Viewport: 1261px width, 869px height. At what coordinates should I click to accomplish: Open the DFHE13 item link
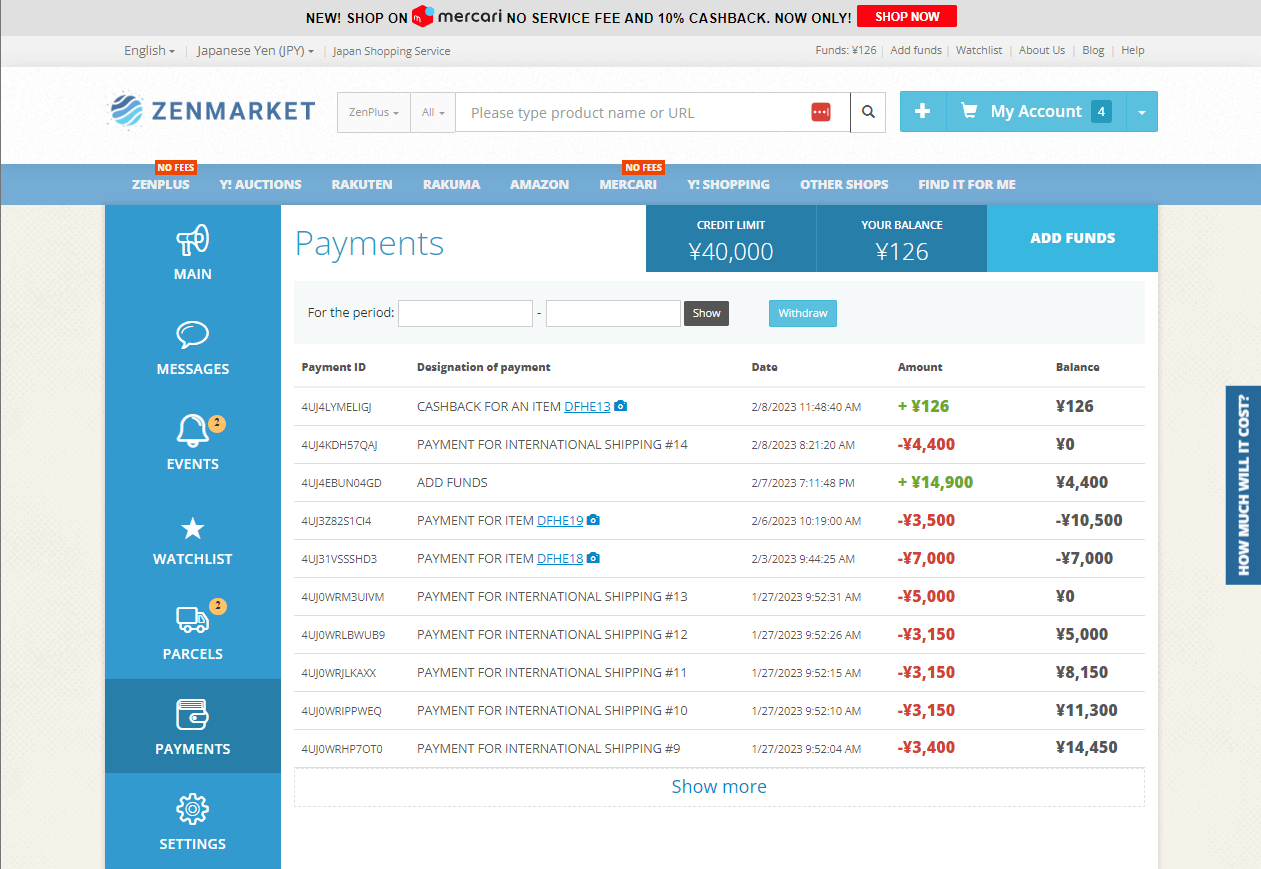pos(587,406)
